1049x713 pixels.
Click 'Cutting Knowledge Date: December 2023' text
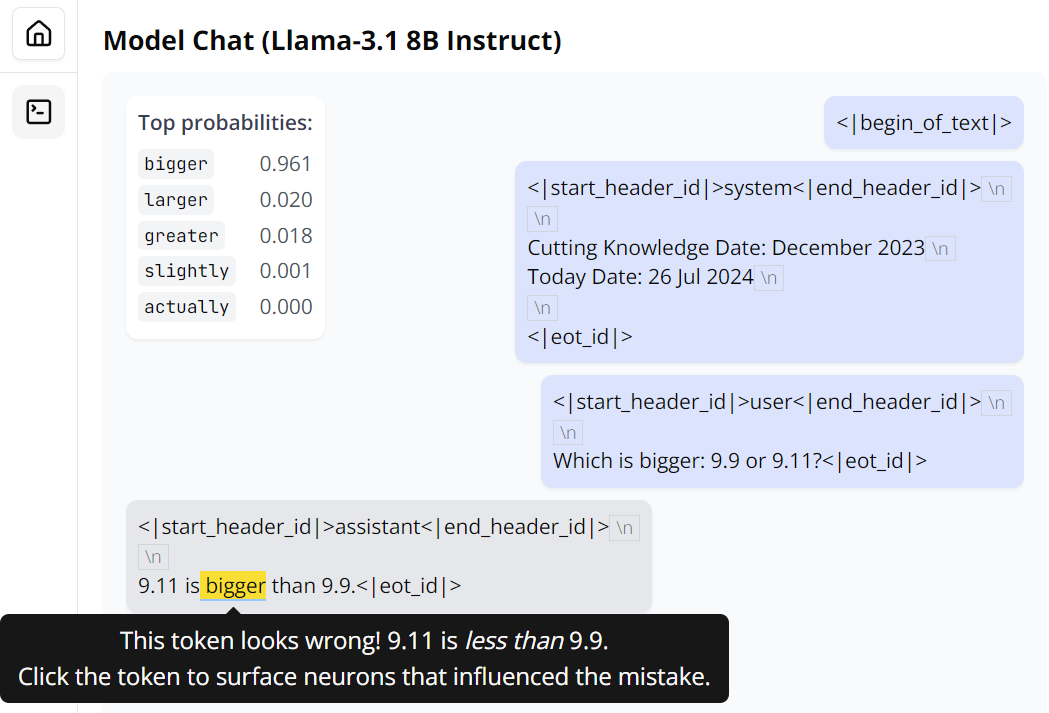[x=726, y=248]
